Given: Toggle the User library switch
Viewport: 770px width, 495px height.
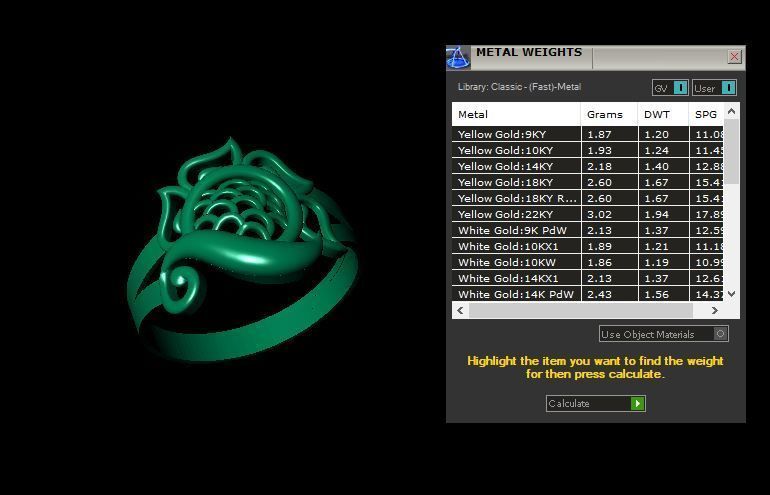Looking at the screenshot, I should (715, 88).
